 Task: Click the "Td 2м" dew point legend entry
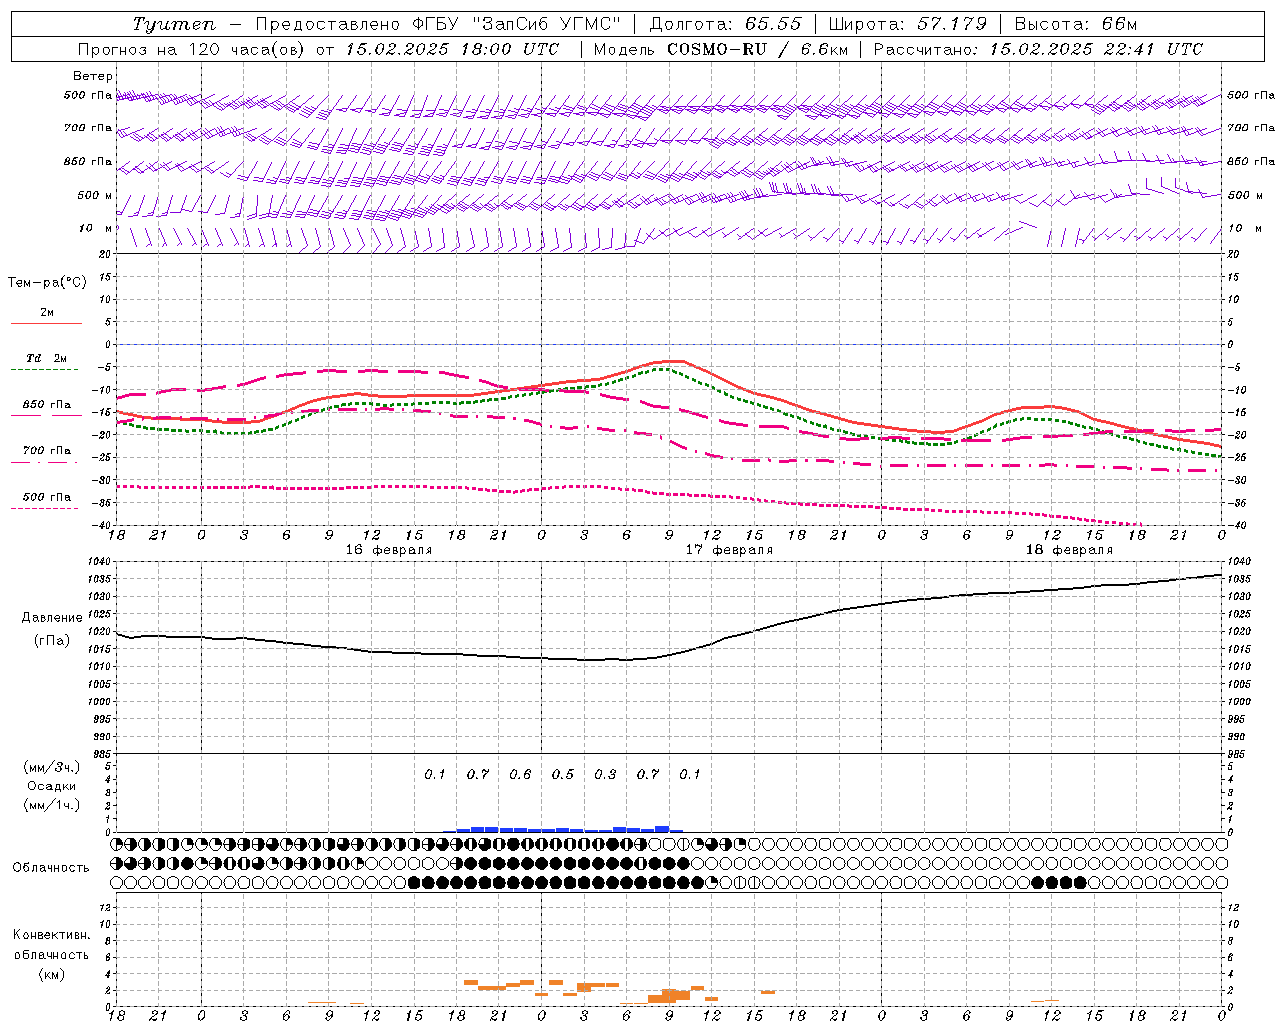pyautogui.click(x=47, y=358)
